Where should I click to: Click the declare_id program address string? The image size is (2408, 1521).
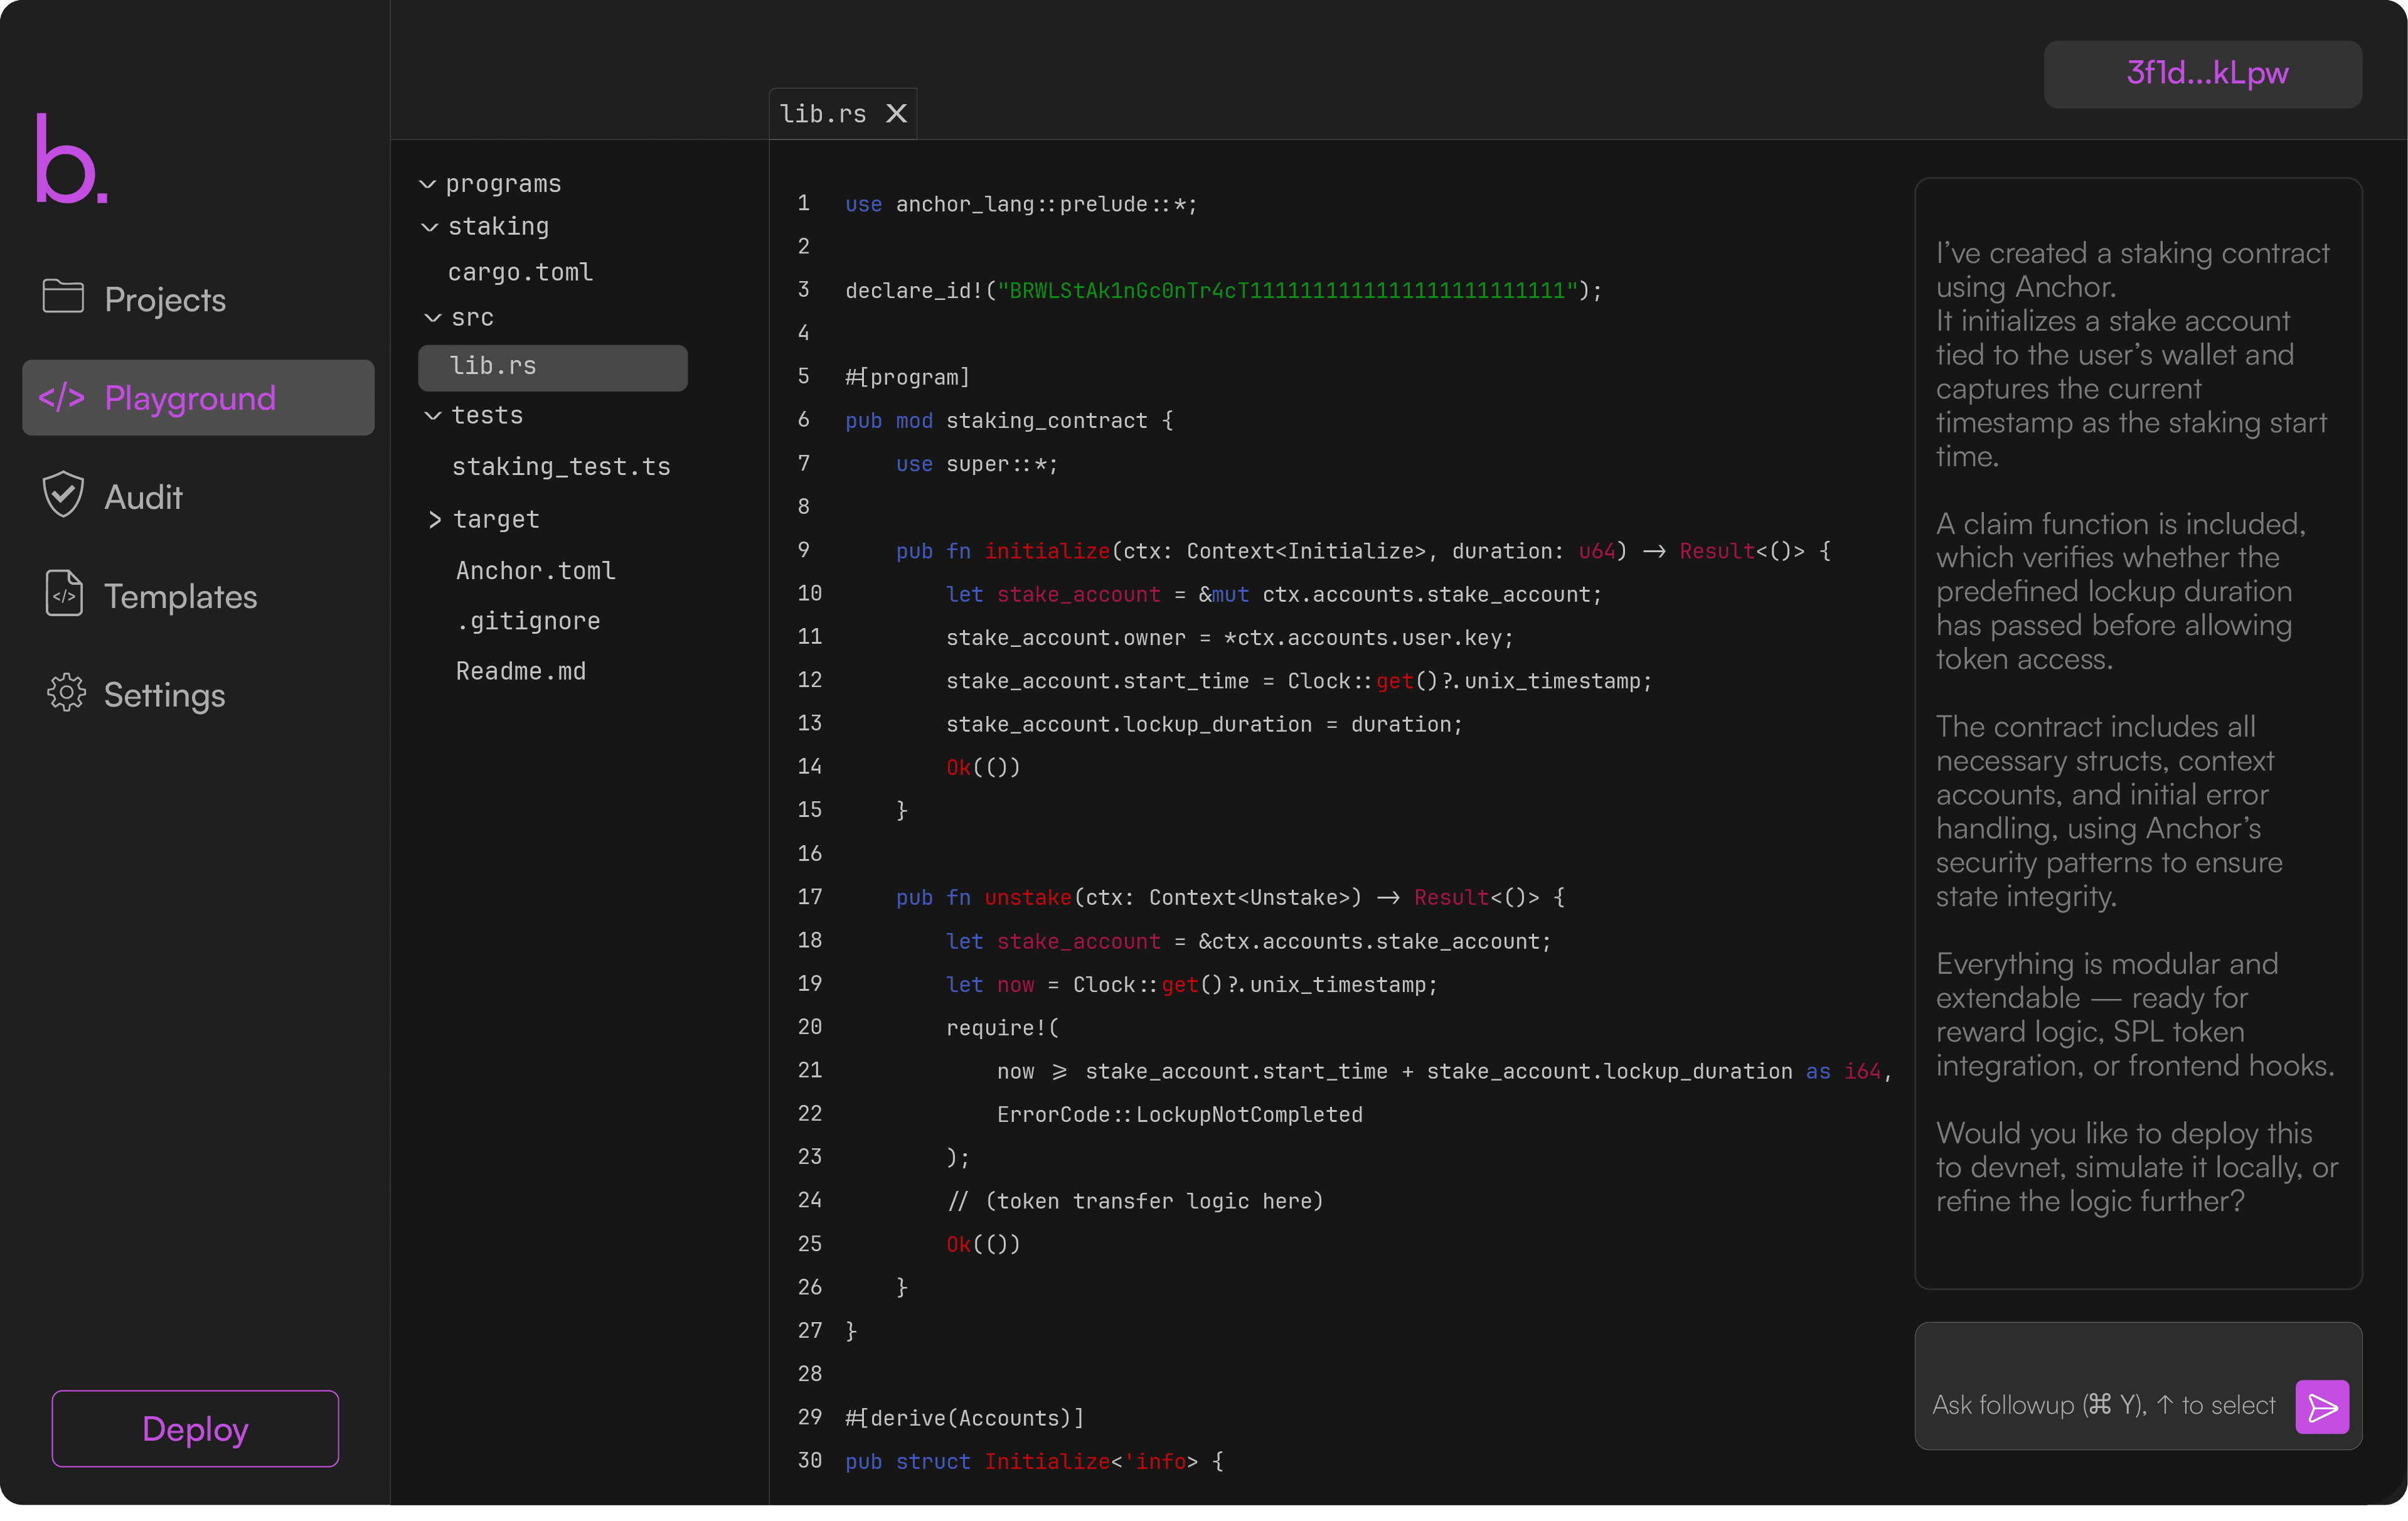[1288, 290]
